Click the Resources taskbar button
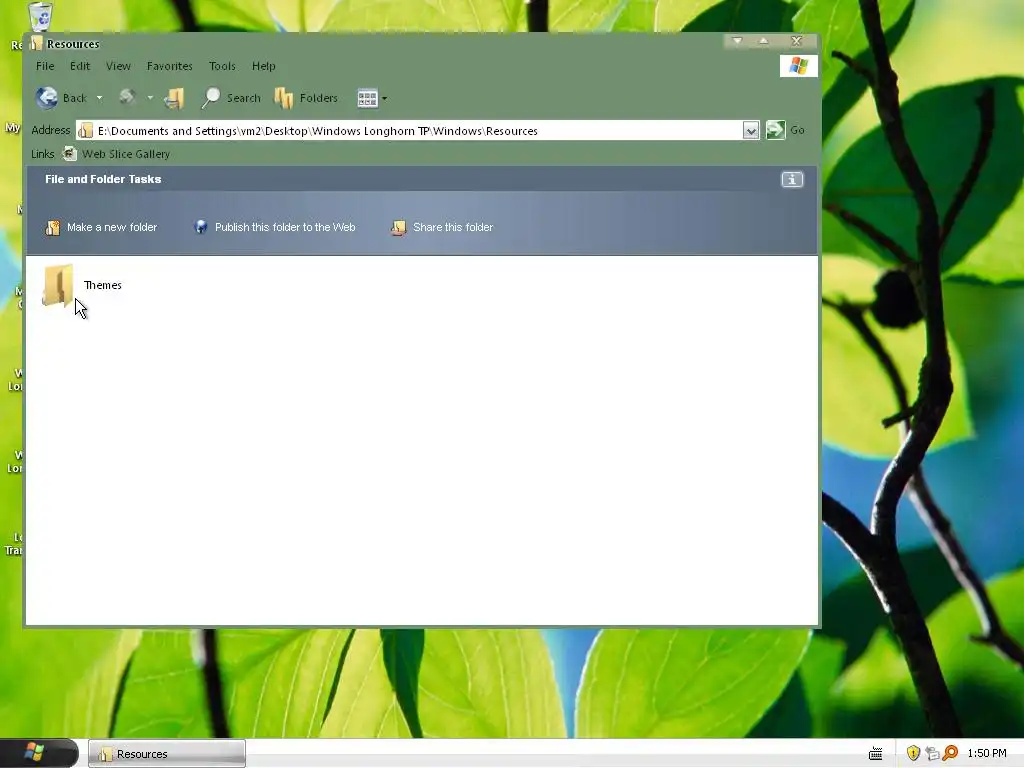The image size is (1024, 768). (x=167, y=754)
